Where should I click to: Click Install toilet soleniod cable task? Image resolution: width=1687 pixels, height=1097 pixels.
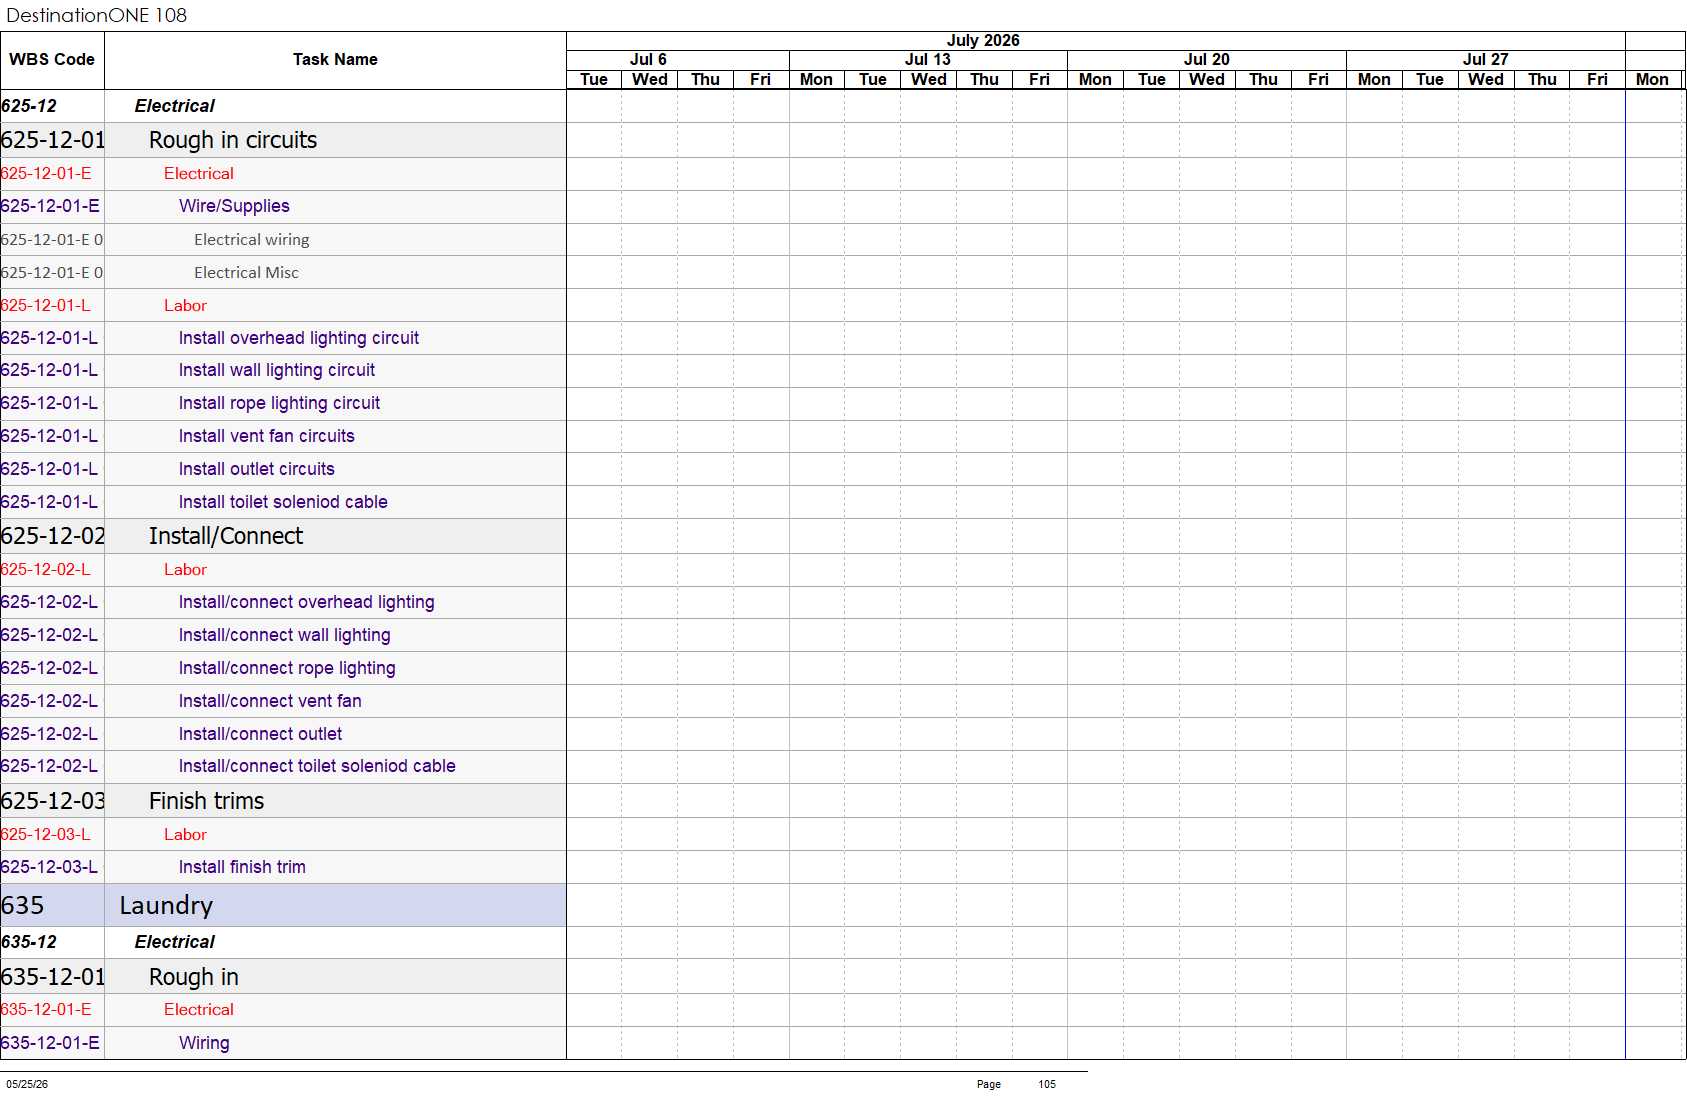coord(283,502)
